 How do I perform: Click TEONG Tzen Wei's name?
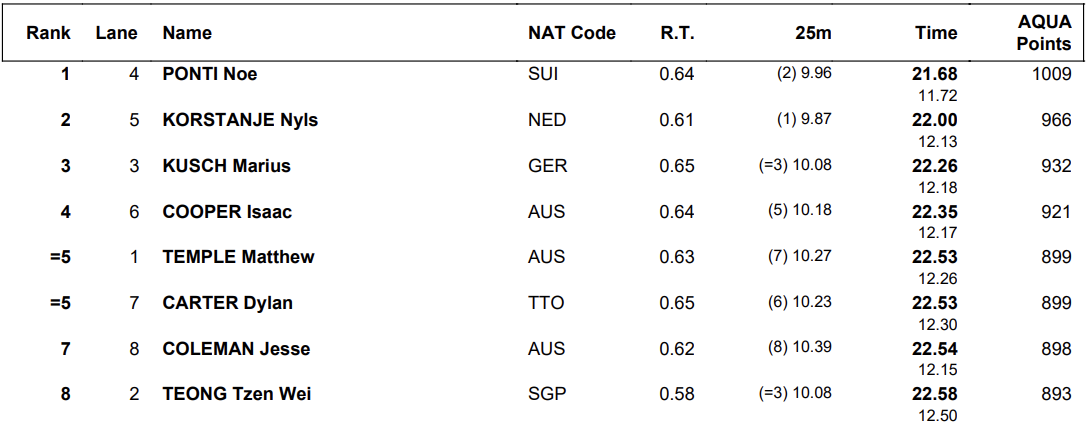236,394
